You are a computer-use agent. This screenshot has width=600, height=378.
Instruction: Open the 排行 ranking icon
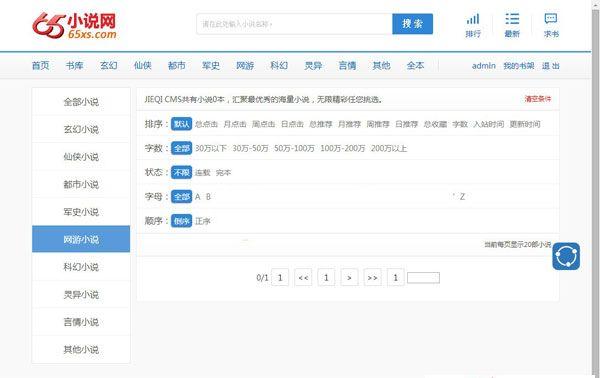[x=473, y=25]
